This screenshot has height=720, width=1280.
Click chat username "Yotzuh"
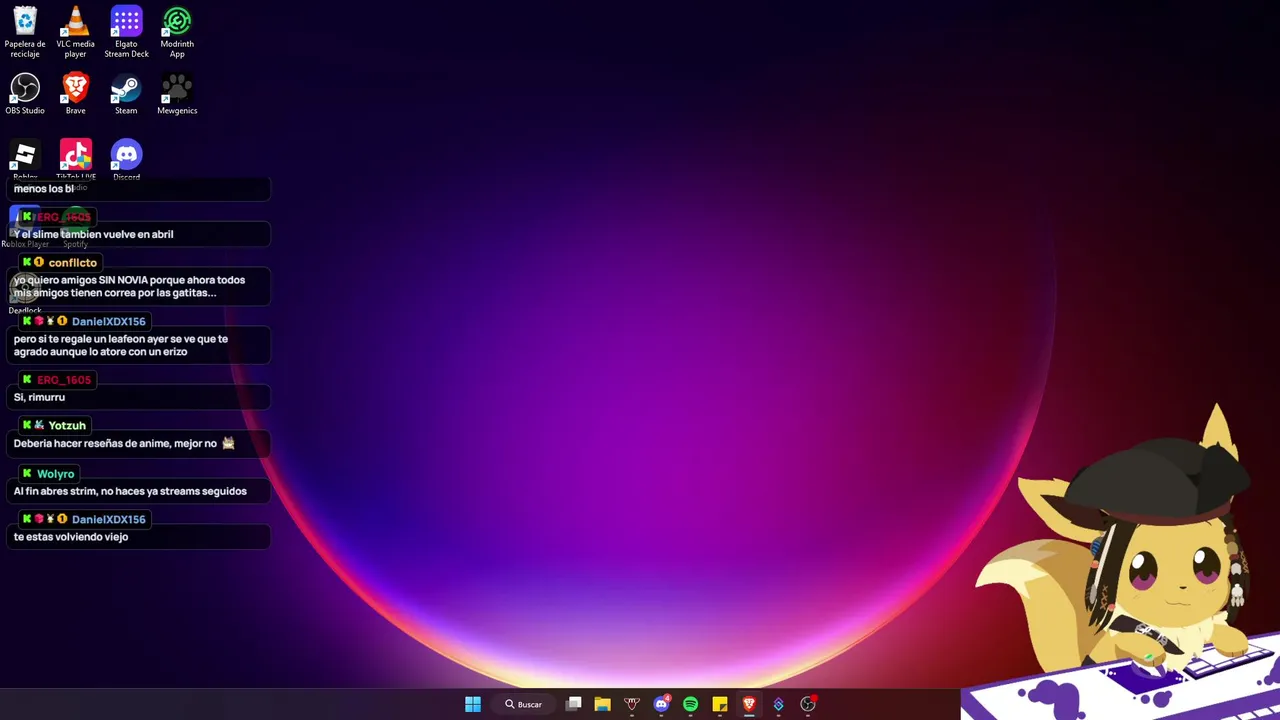coord(68,426)
